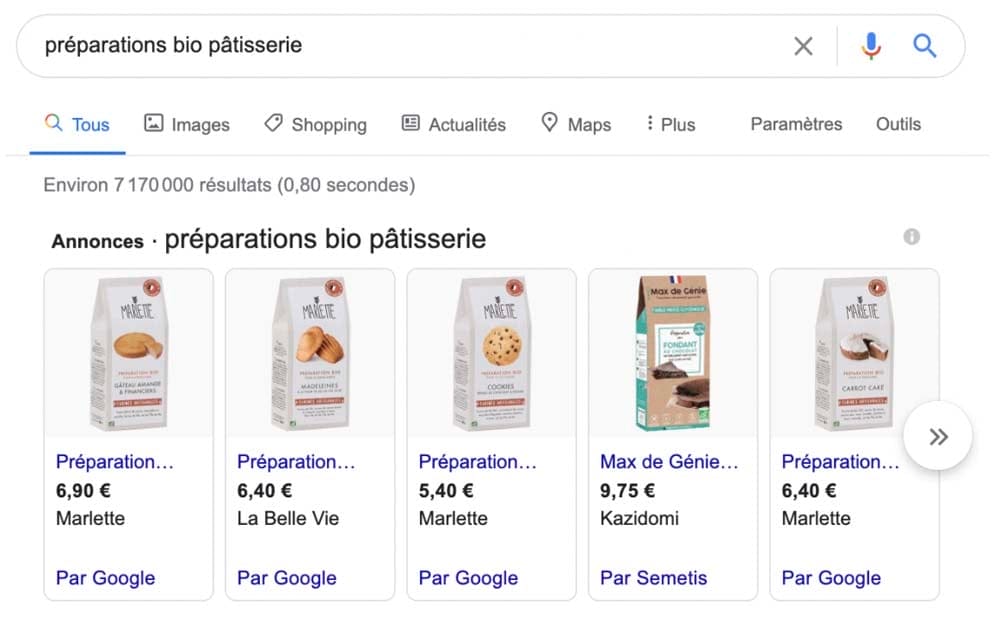This screenshot has height=623, width=1000.
Task: Open Paramètres from the results bar
Action: (x=795, y=123)
